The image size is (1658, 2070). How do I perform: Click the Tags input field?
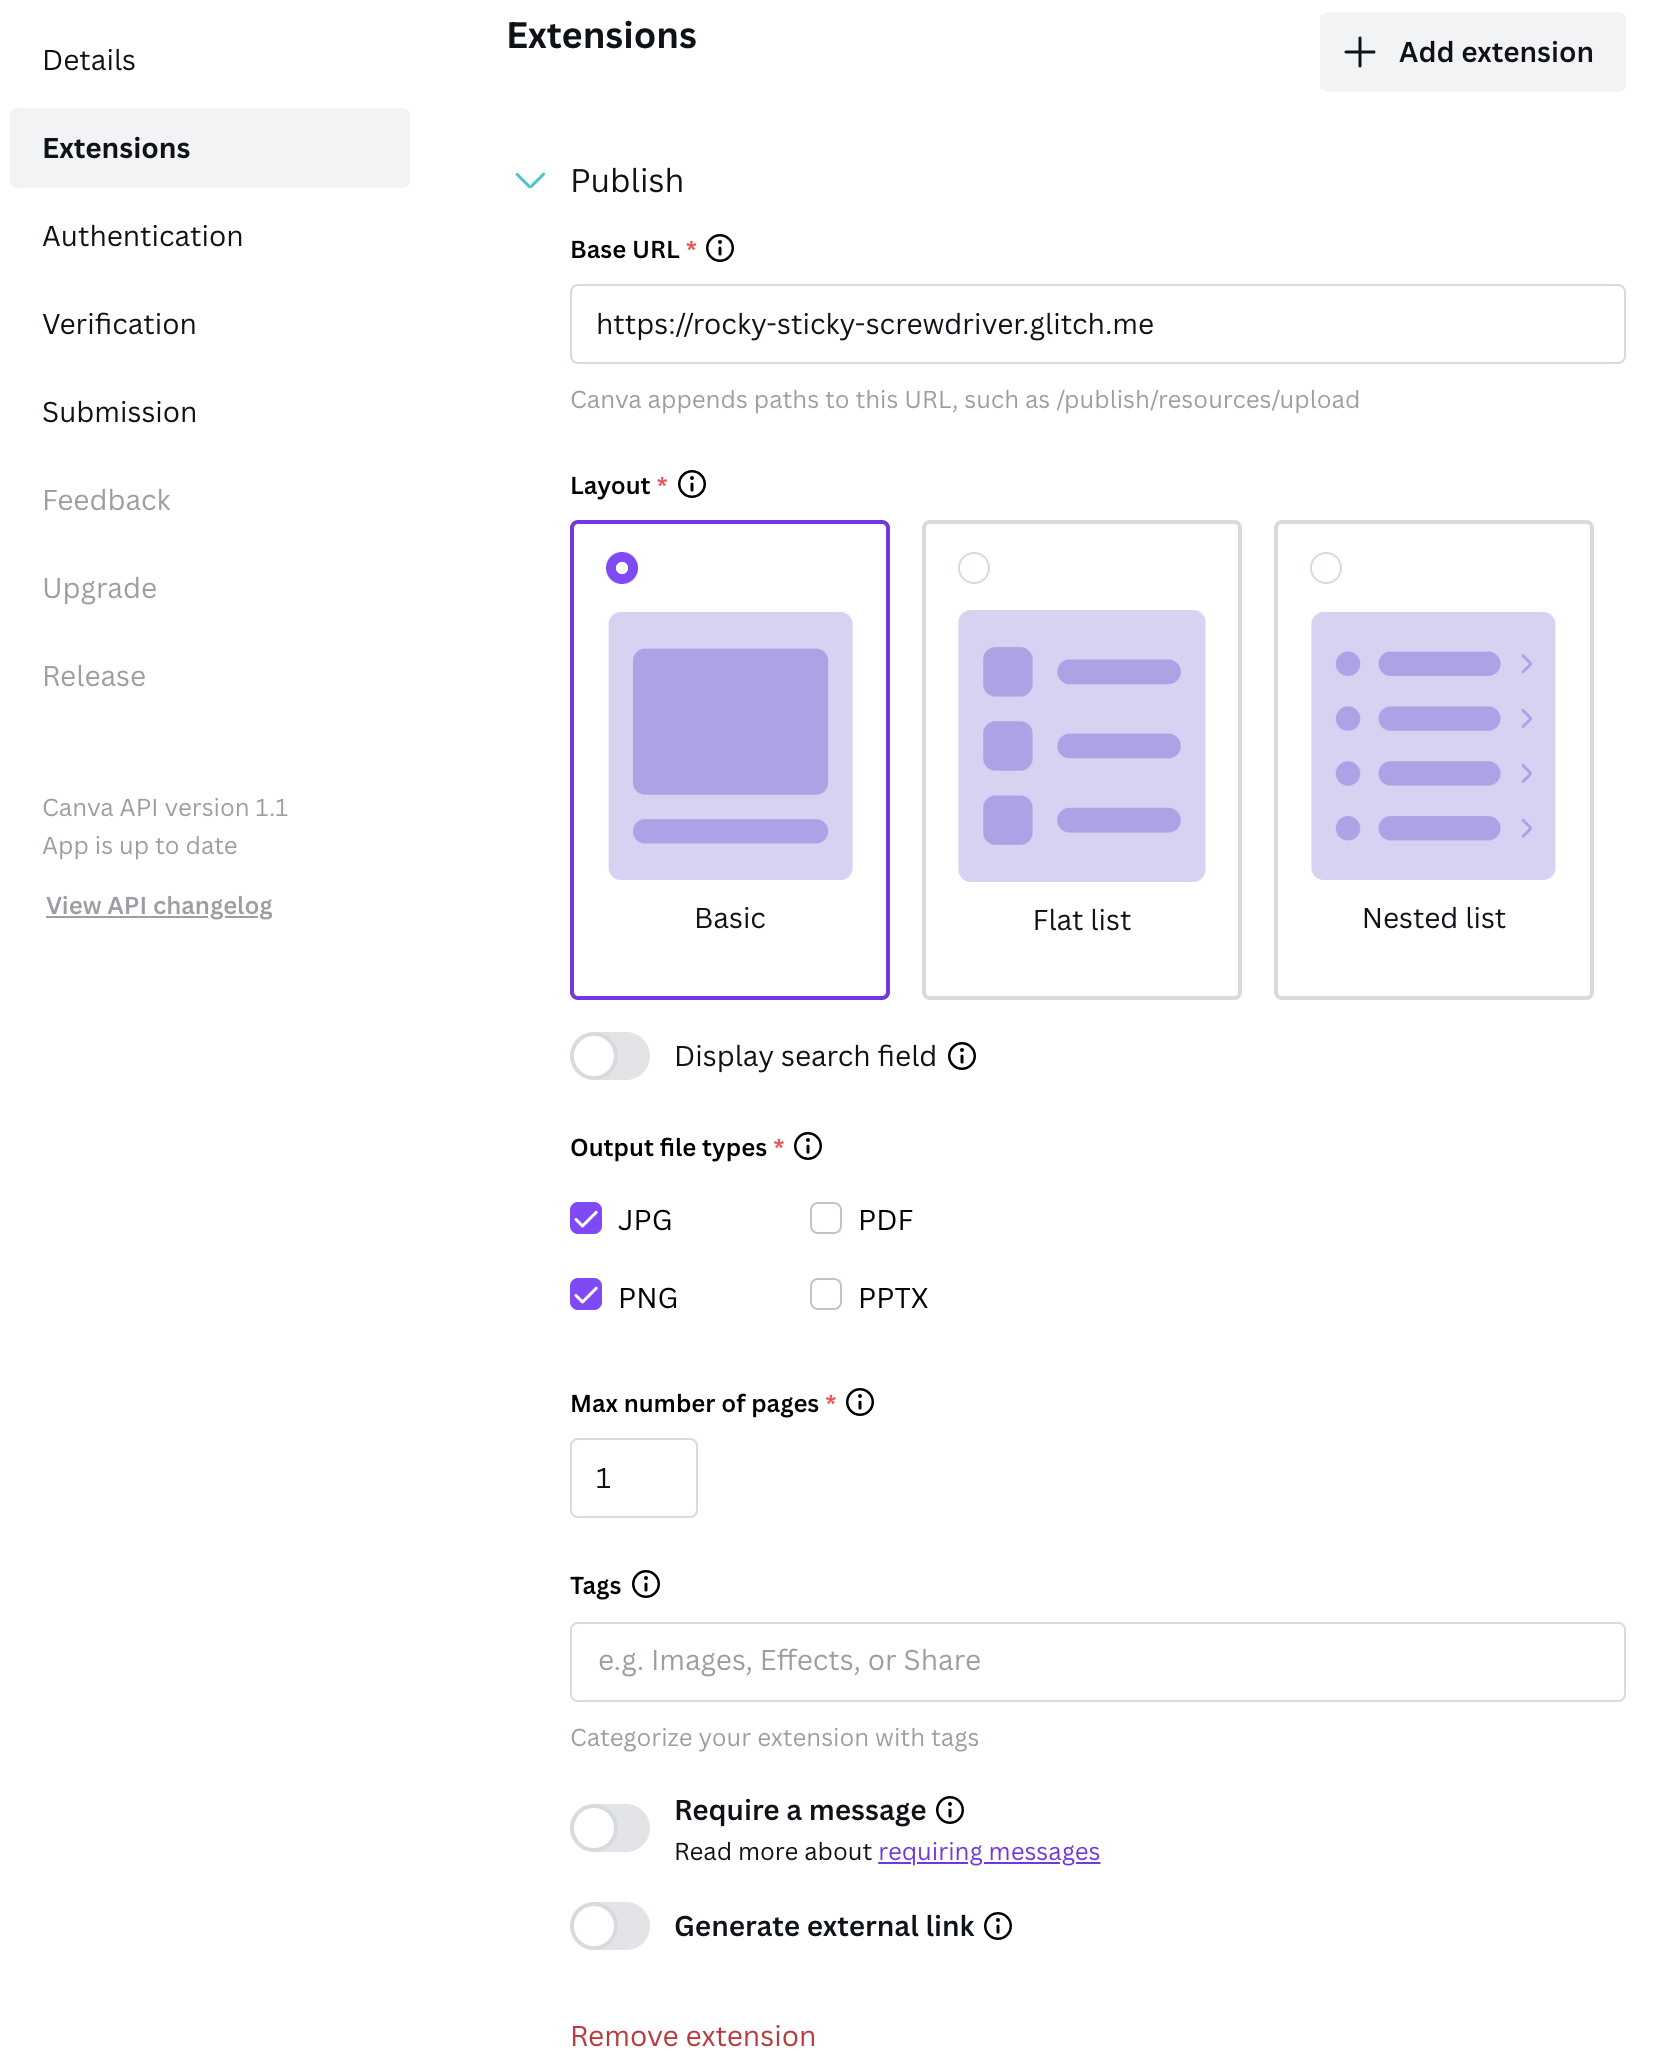1097,1663
